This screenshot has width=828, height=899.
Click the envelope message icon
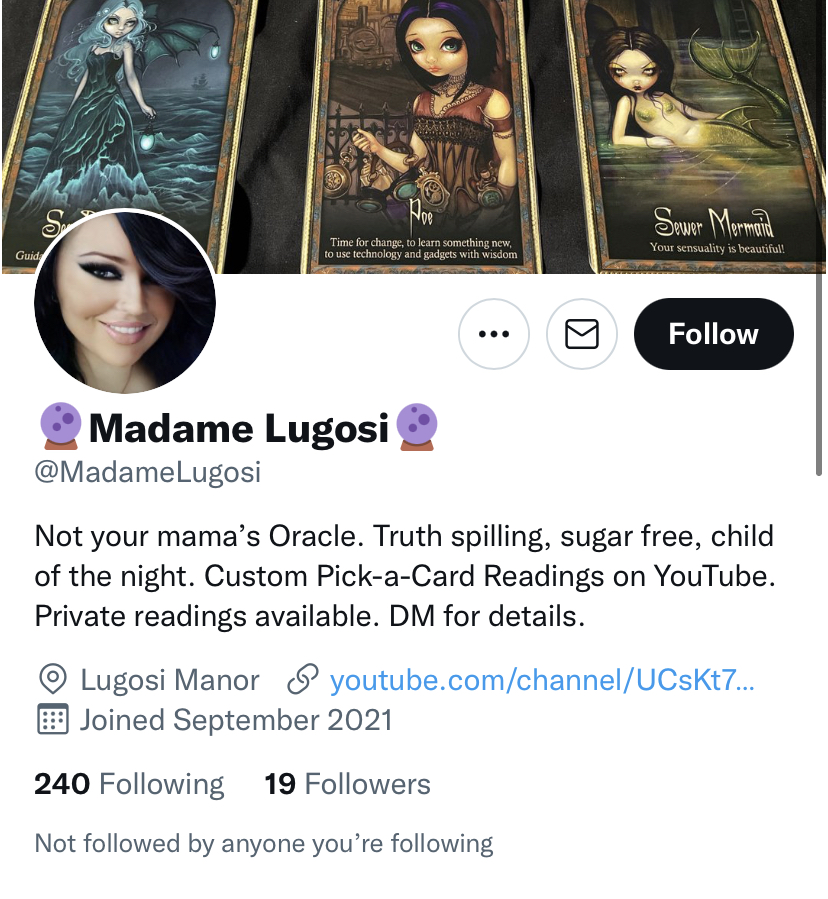581,334
